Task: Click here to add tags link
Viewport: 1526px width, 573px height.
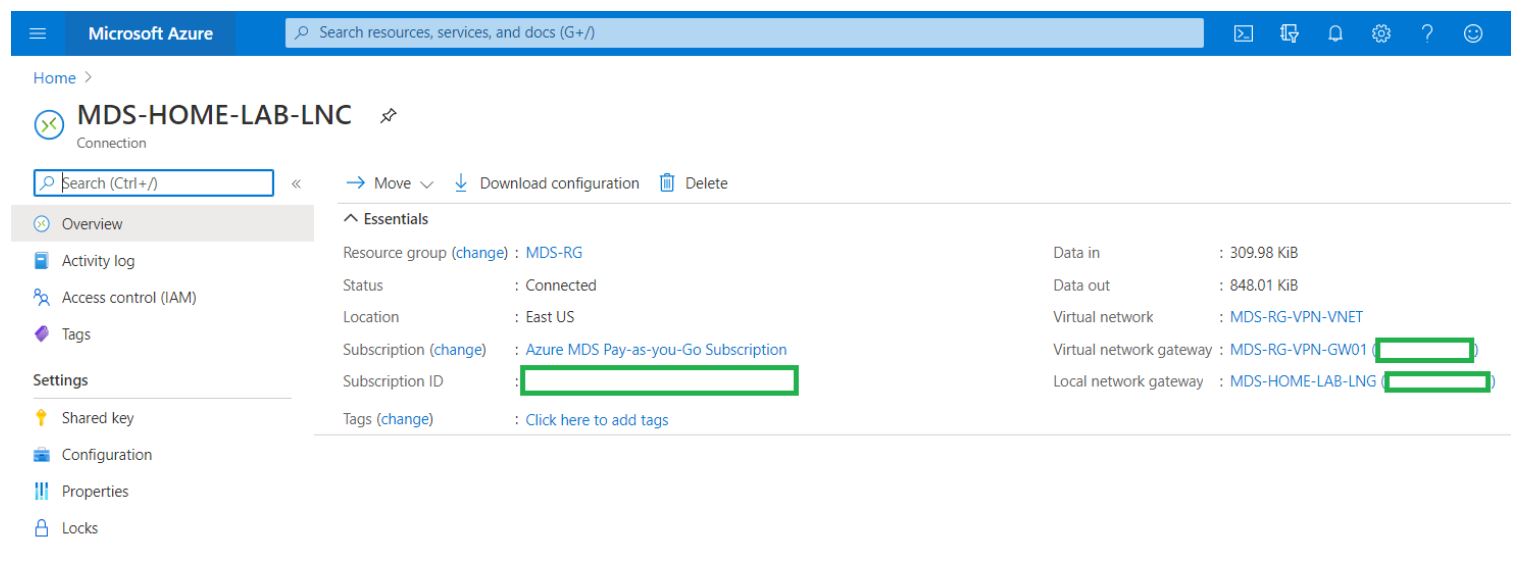Action: point(597,420)
